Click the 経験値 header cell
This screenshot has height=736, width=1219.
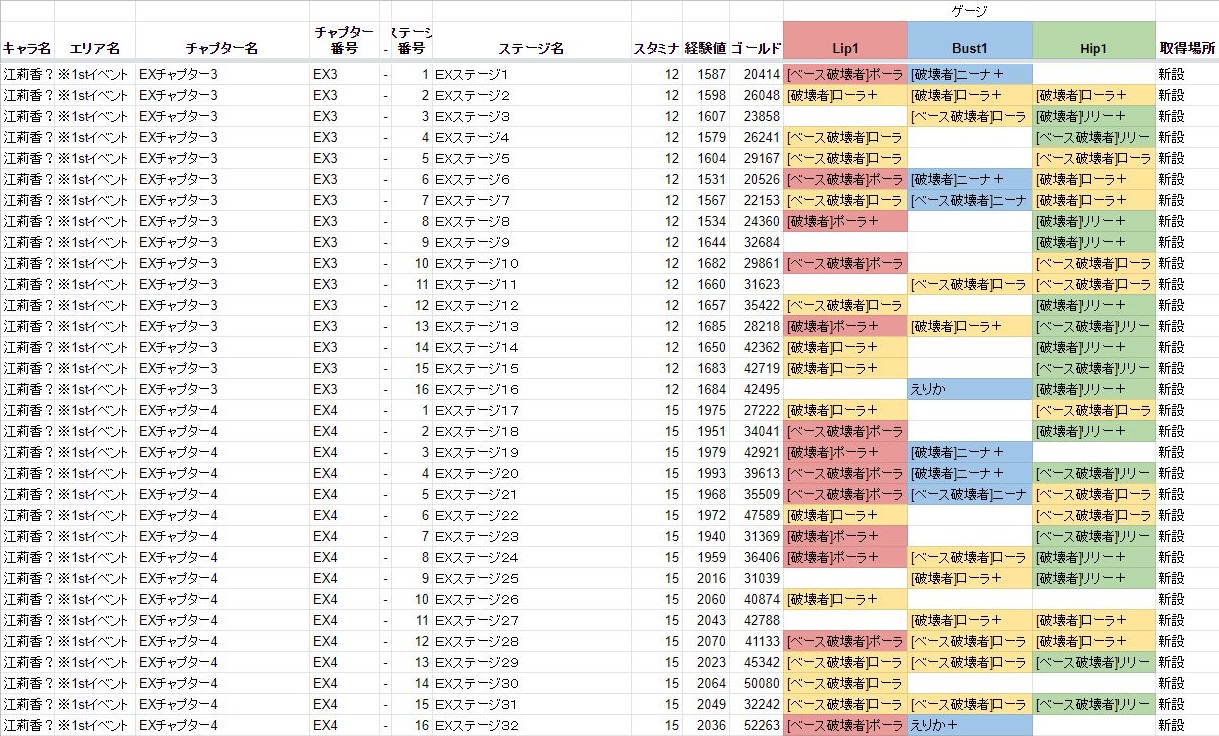pos(705,48)
